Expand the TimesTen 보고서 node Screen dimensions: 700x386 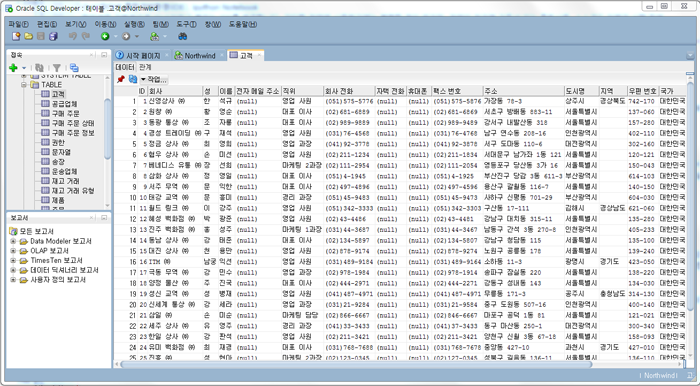[x=13, y=261]
